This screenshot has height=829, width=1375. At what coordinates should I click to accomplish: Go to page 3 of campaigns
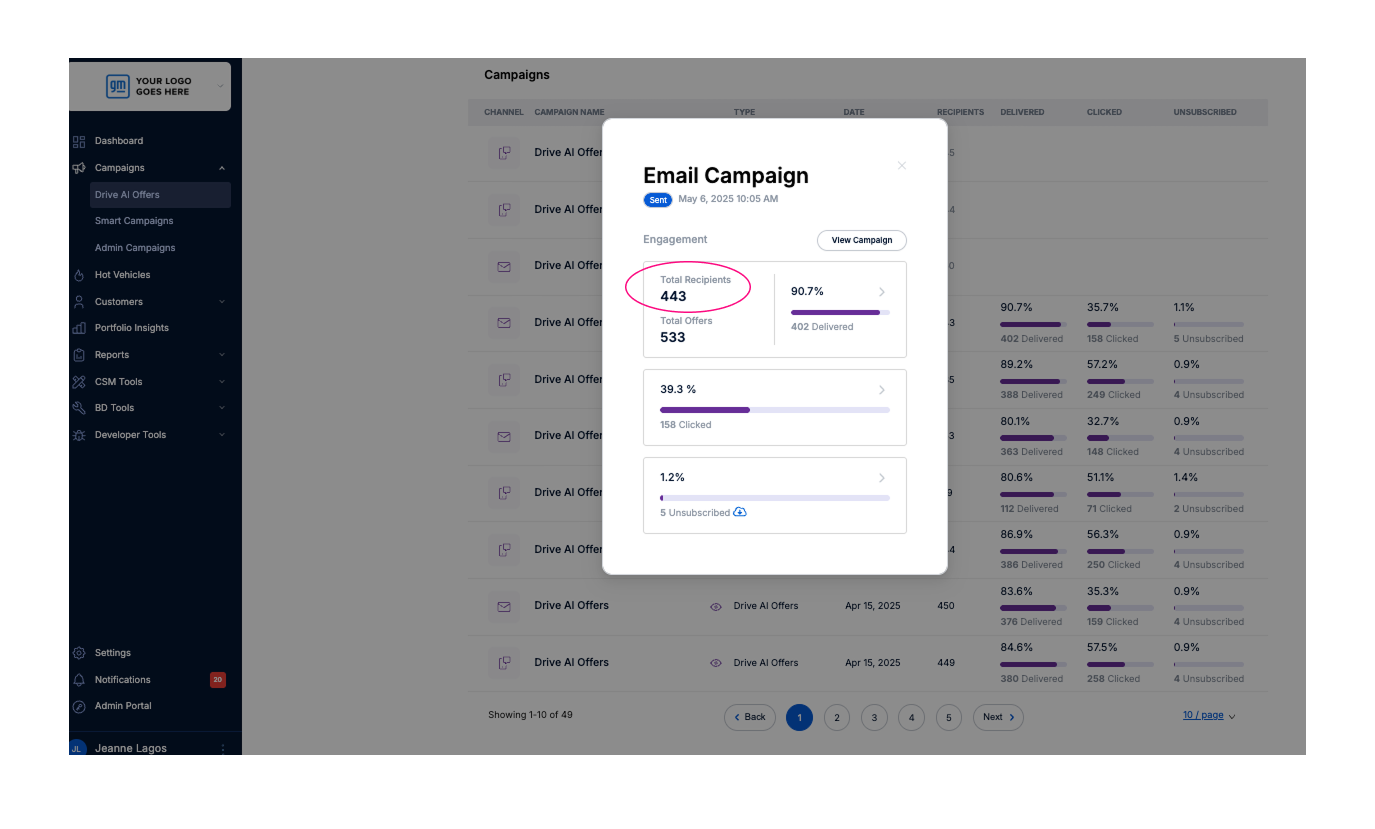pos(874,717)
